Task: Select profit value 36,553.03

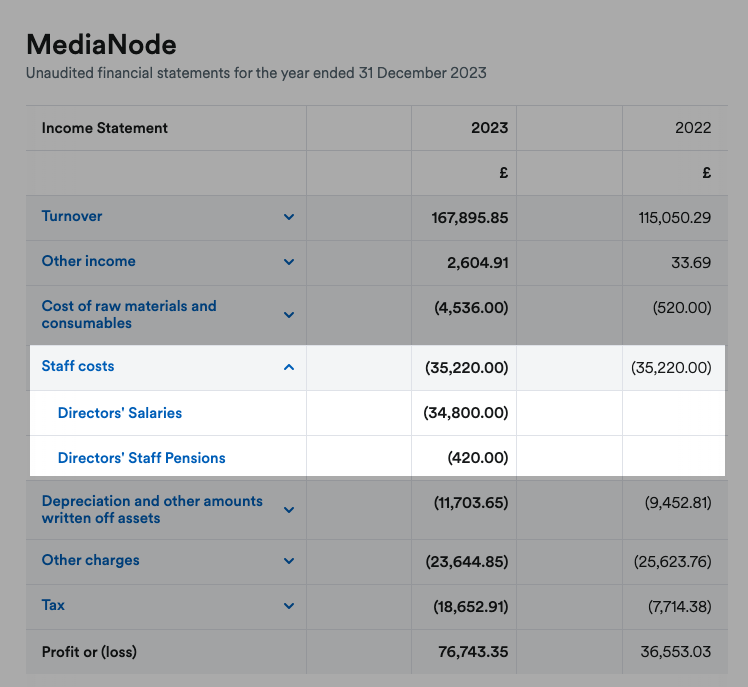Action: 675,652
